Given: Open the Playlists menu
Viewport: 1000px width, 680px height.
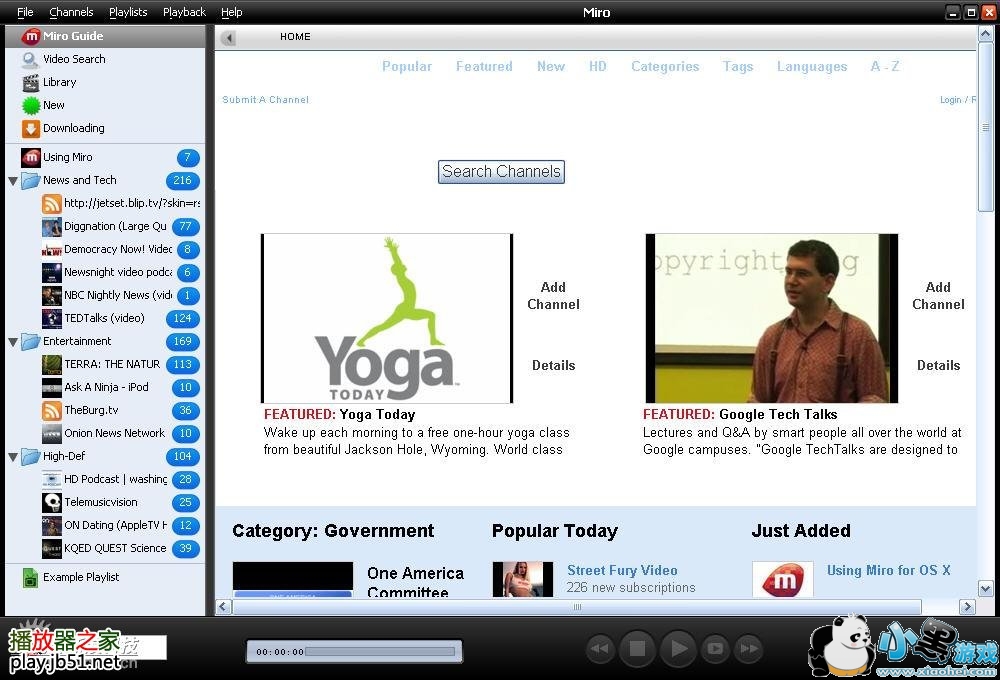Looking at the screenshot, I should click(128, 12).
